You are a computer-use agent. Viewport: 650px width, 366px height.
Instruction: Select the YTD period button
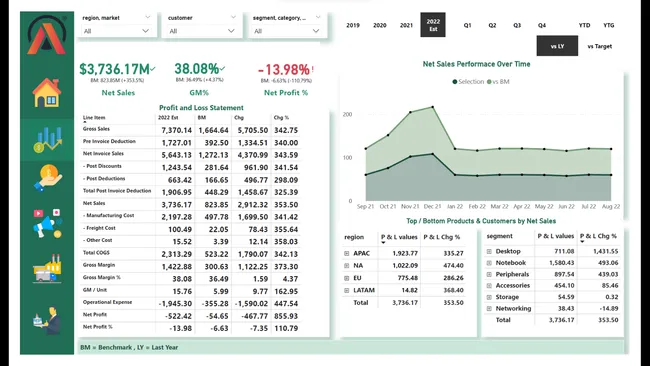(585, 25)
